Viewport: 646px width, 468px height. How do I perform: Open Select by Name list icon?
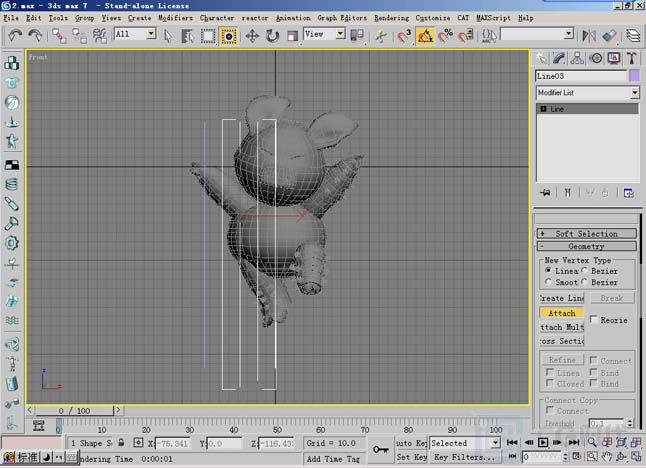(x=188, y=36)
